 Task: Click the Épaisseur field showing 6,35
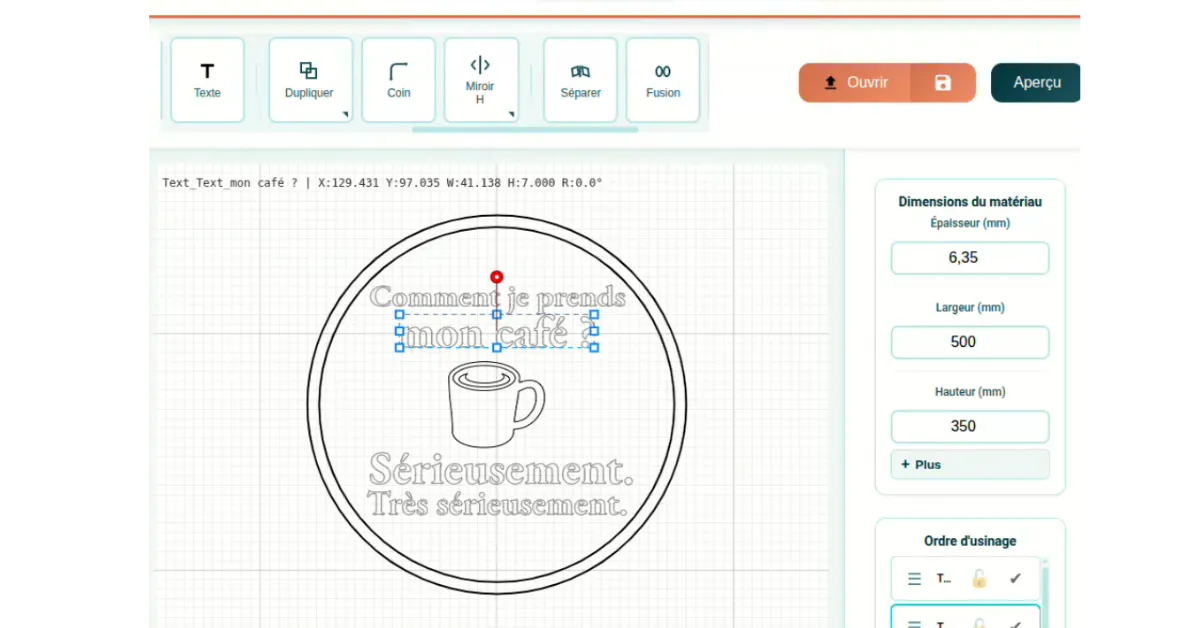coord(970,258)
